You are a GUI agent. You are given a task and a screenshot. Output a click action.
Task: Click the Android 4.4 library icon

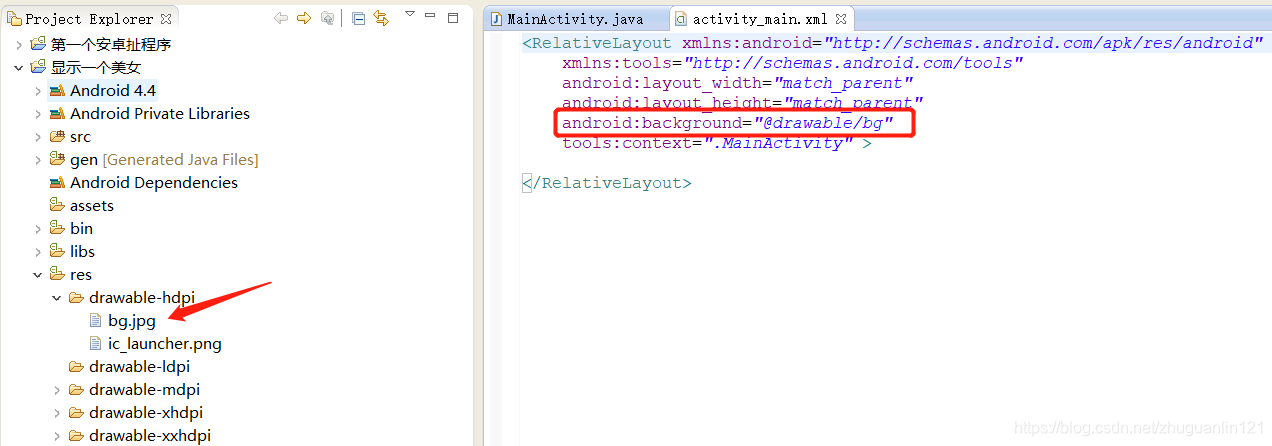point(57,90)
